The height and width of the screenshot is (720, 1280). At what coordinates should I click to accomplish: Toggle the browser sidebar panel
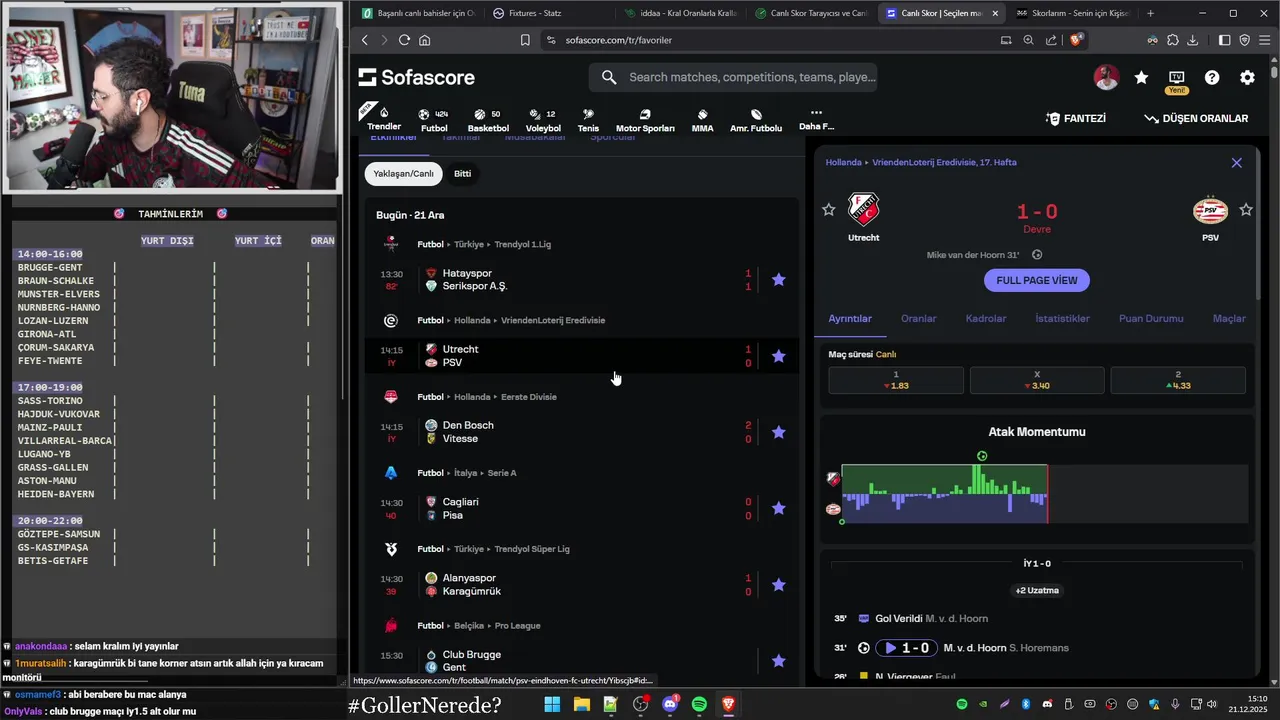click(1224, 40)
